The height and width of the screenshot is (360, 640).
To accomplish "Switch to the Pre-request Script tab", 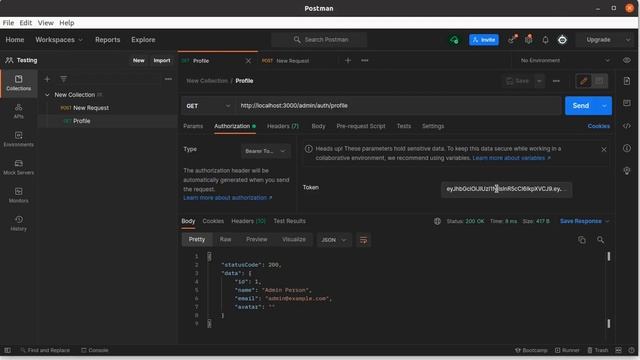I will 361,126.
